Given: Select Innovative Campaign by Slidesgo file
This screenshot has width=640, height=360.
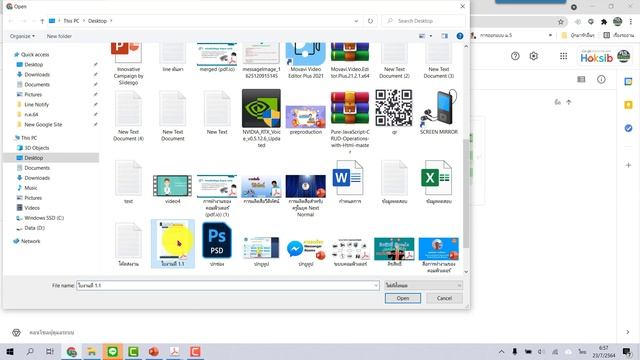Looking at the screenshot, I should [128, 53].
